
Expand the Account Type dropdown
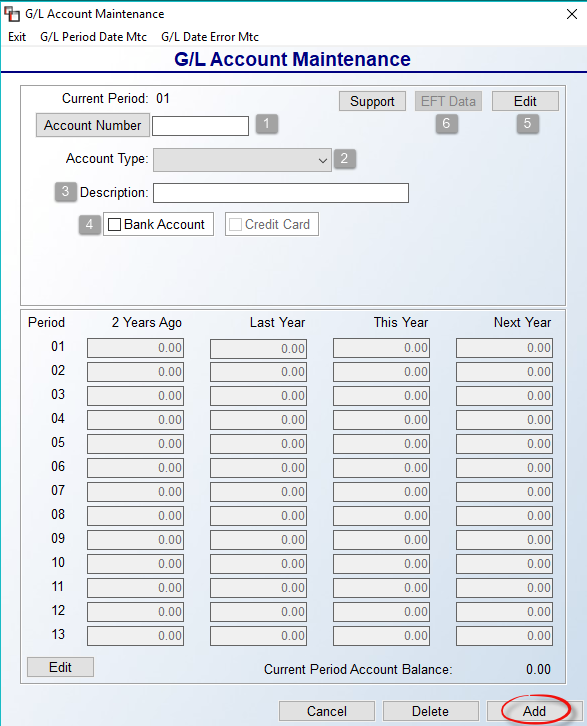[x=242, y=160]
